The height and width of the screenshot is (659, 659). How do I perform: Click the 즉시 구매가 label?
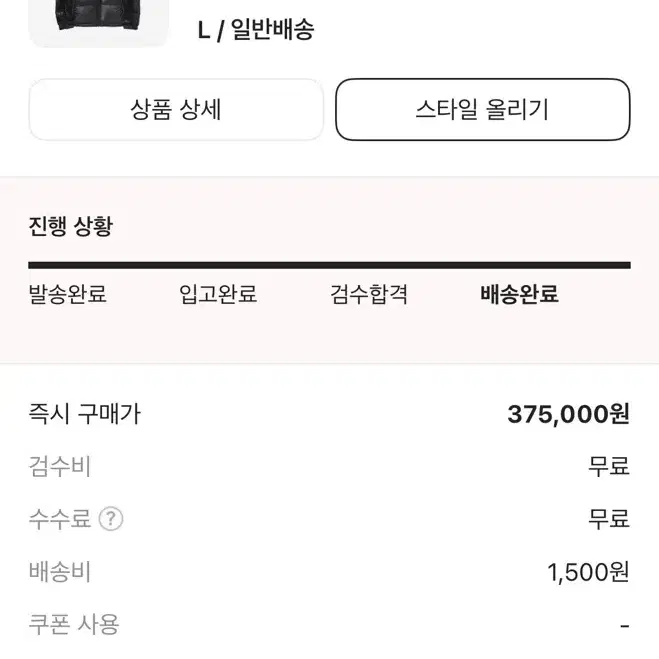pos(85,414)
